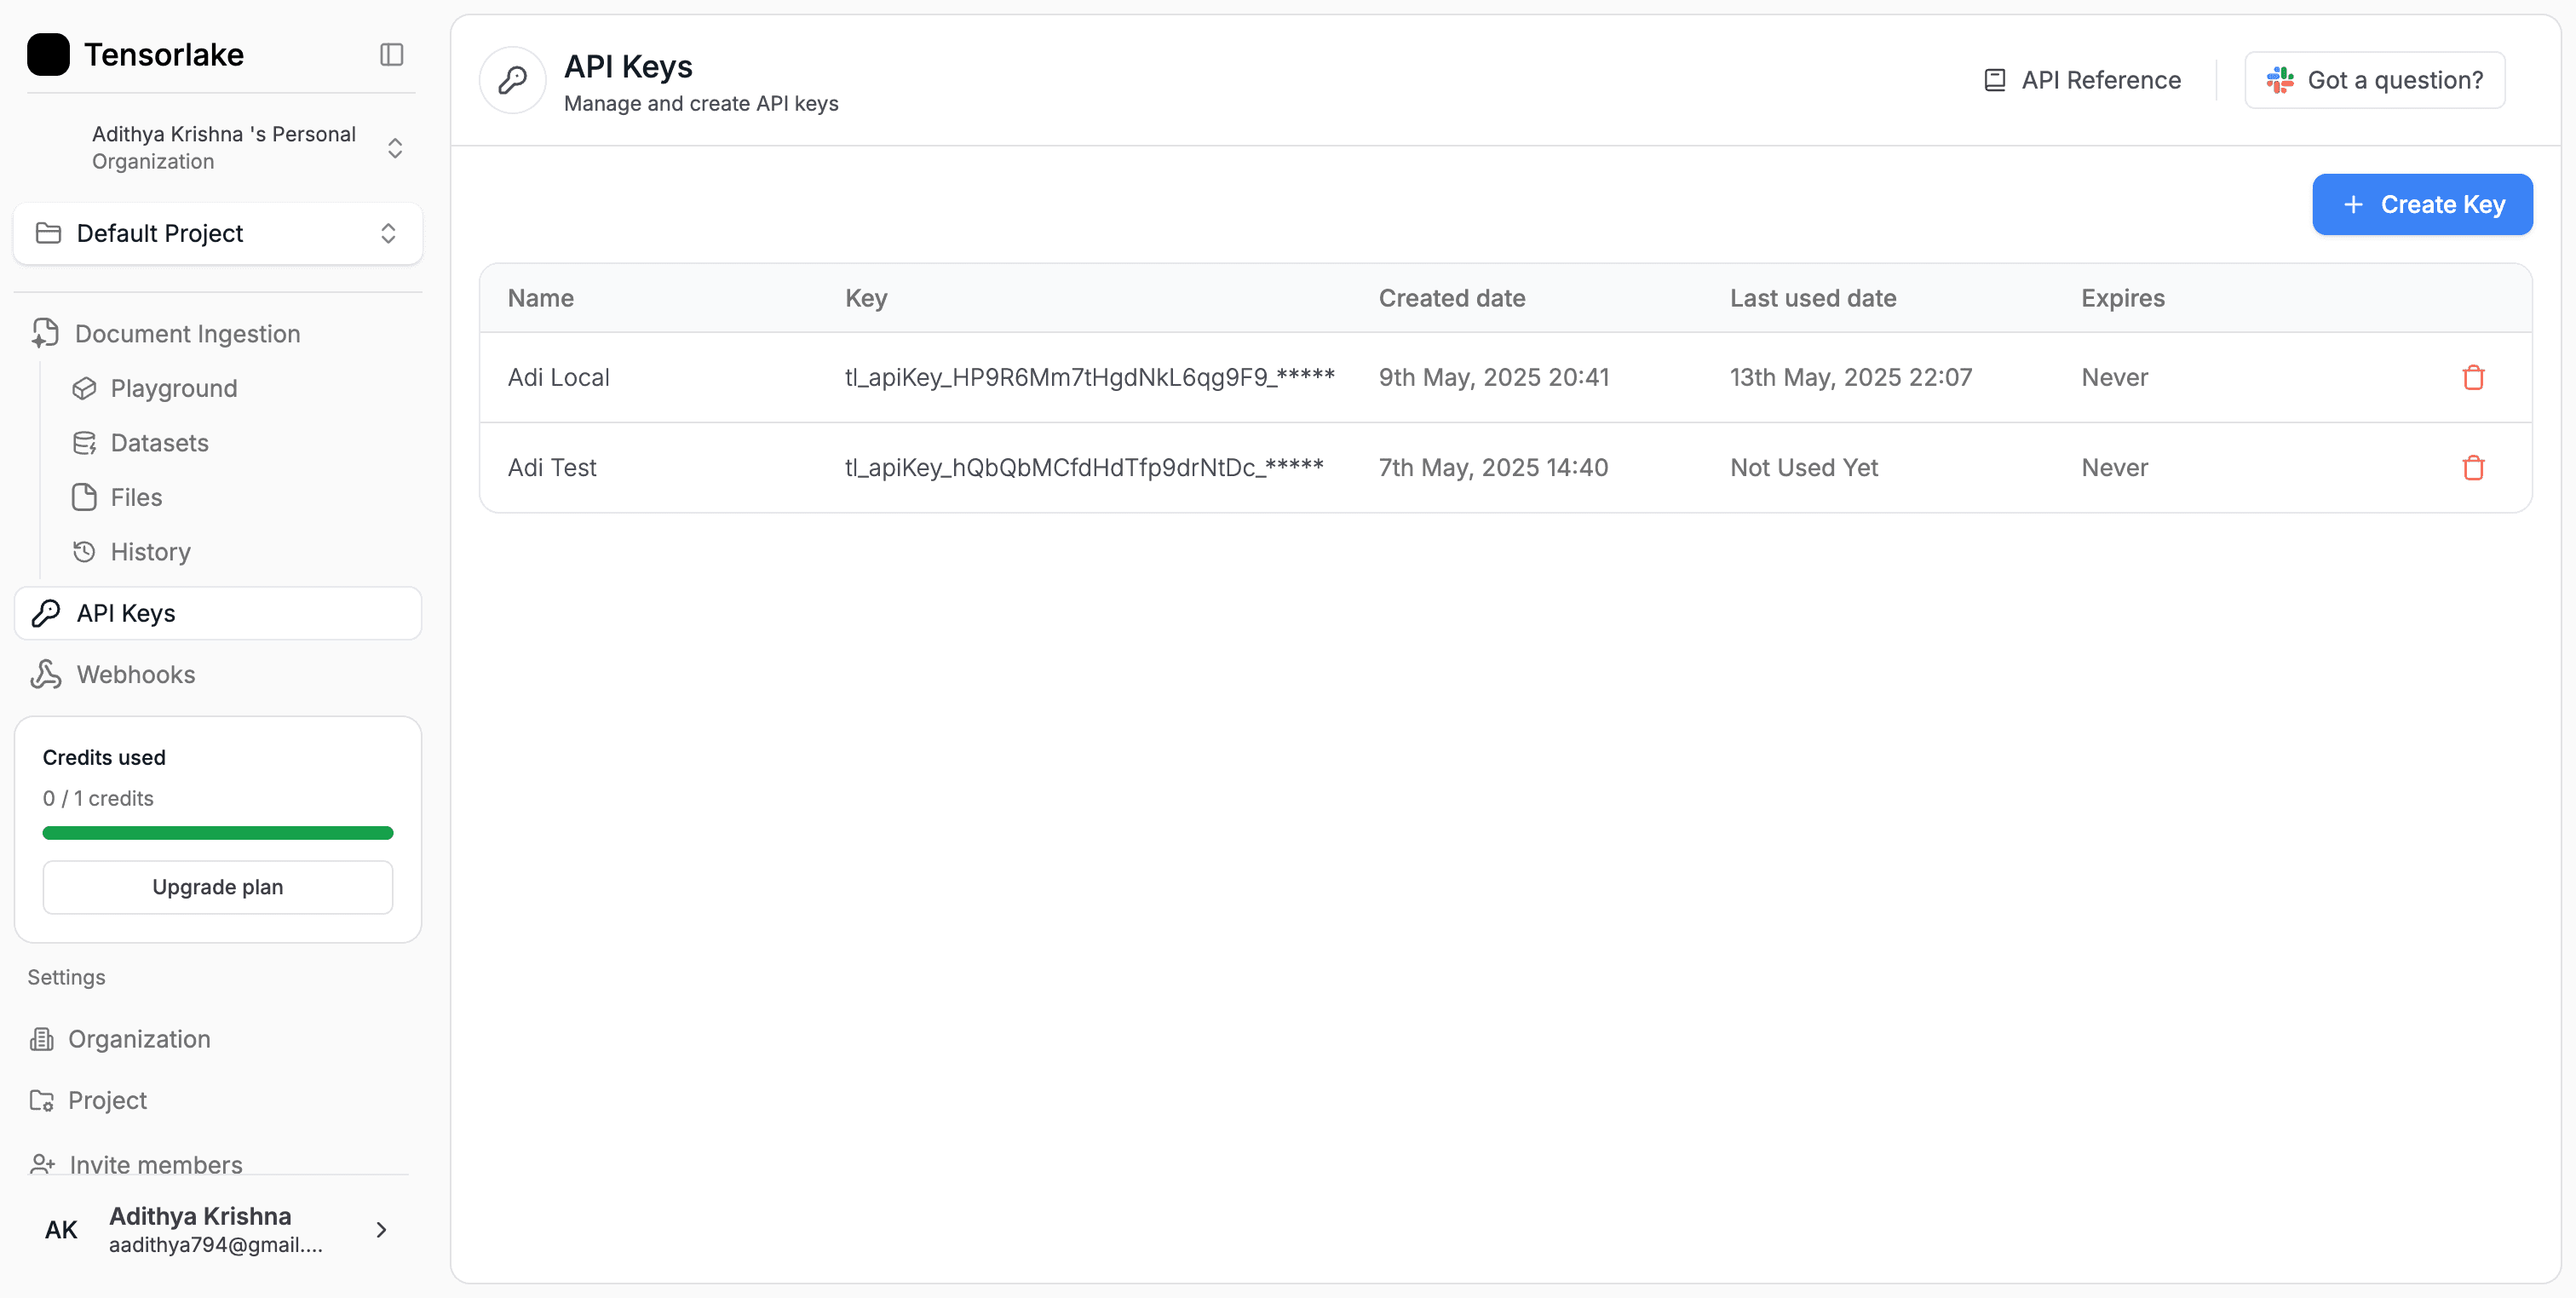The image size is (2576, 1298).
Task: Click Got a question? button
Action: click(2374, 80)
